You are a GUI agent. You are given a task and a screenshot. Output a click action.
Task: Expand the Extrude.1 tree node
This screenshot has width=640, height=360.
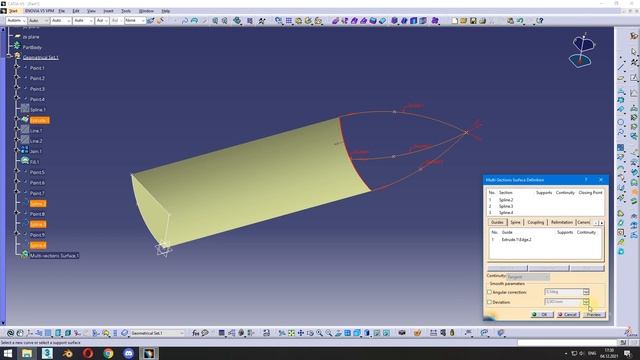pyautogui.click(x=17, y=118)
